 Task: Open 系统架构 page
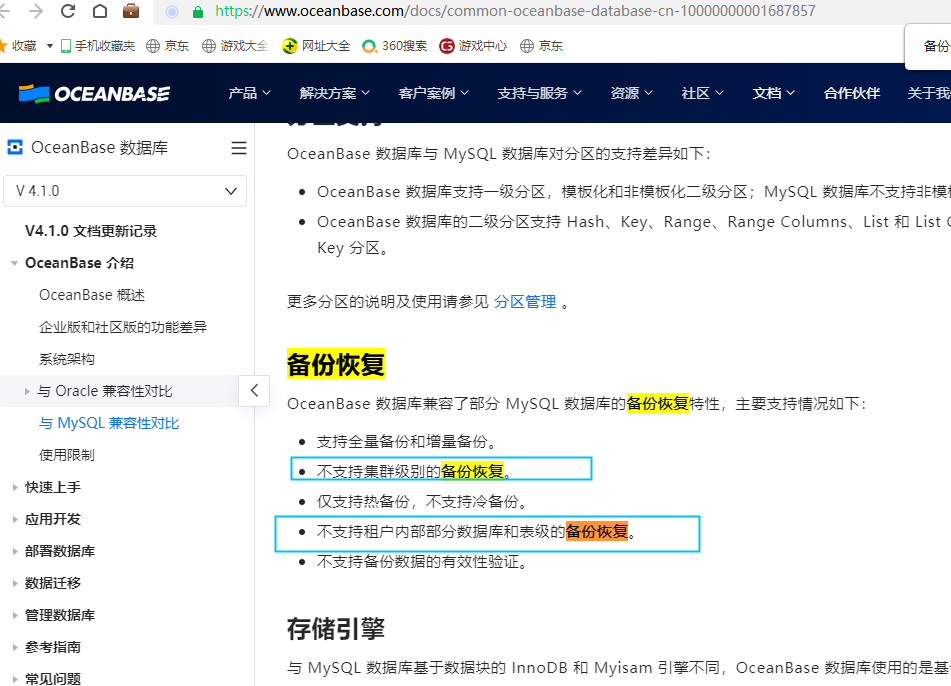point(67,359)
